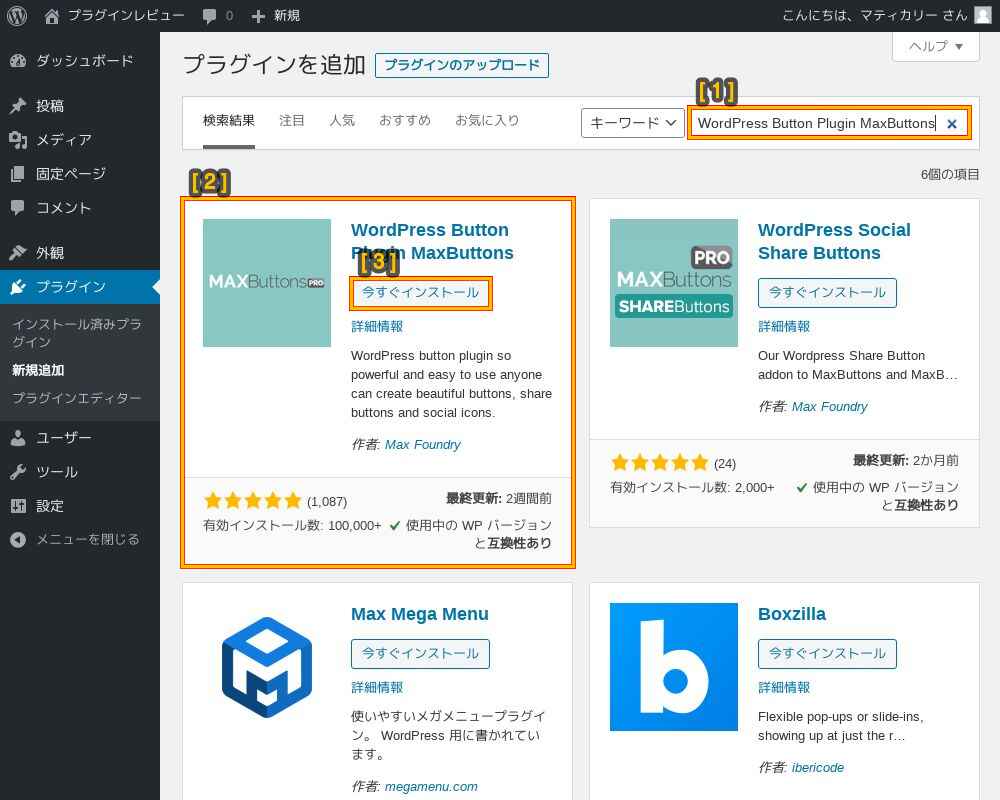
Task: Click the plus icon next to 新規
Action: (x=258, y=16)
